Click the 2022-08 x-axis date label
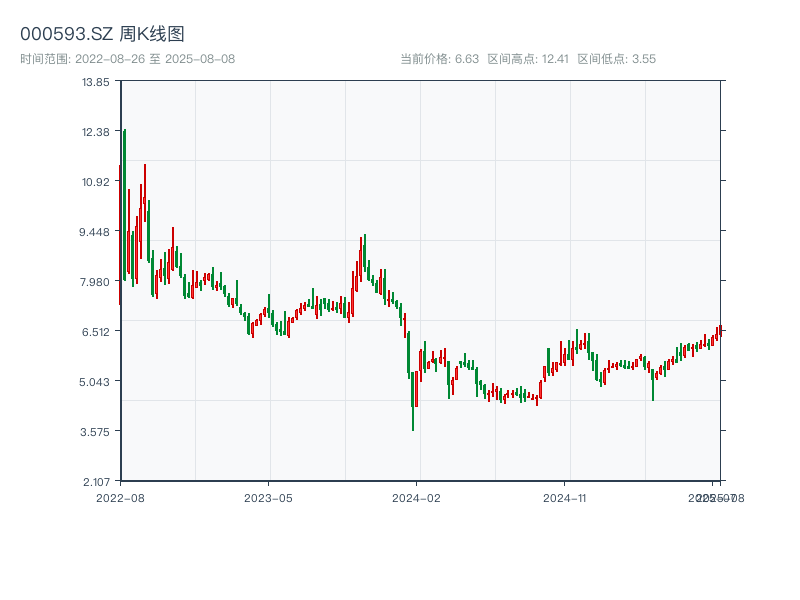 (120, 497)
